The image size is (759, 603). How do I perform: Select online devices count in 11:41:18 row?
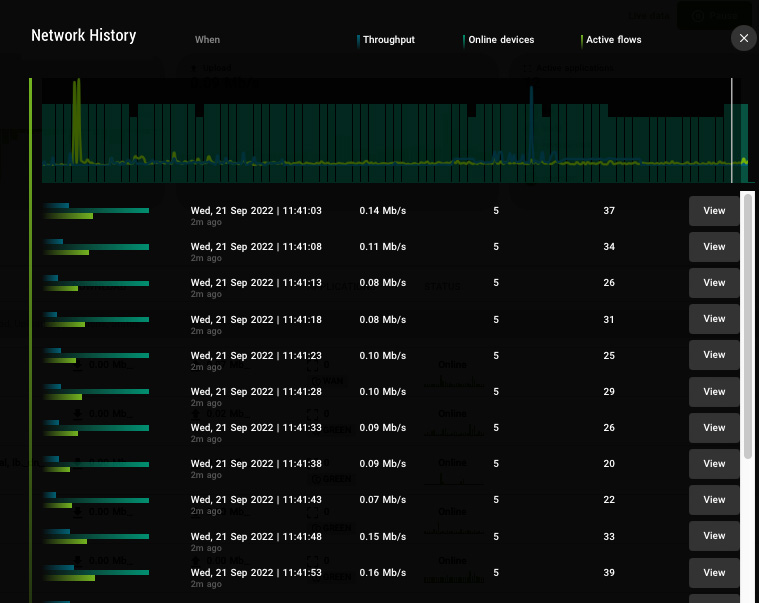[x=496, y=319]
